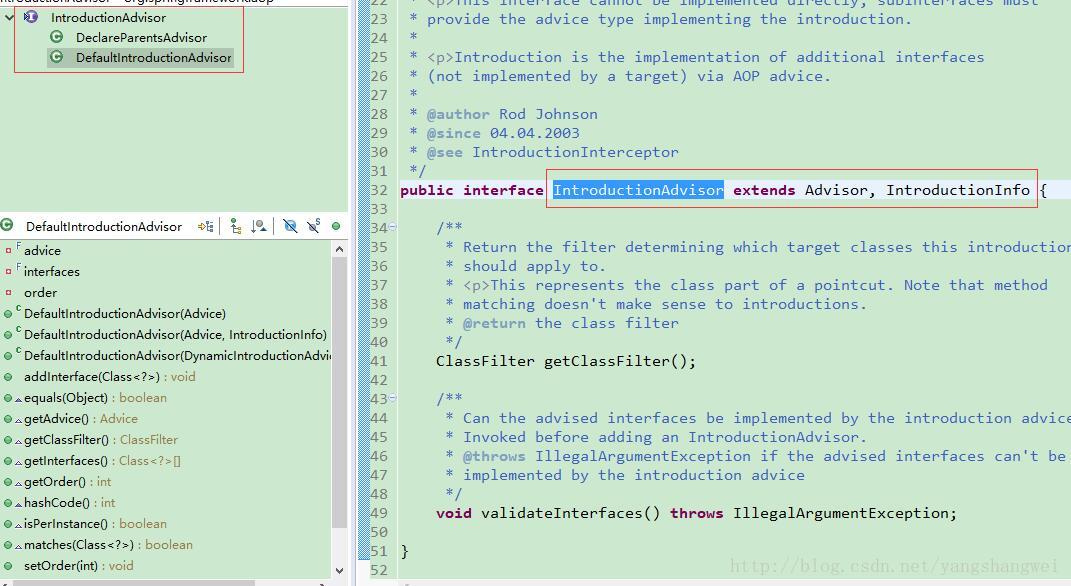The height and width of the screenshot is (586, 1071).
Task: Click Sort Members by Defining Type icon
Action: [259, 227]
